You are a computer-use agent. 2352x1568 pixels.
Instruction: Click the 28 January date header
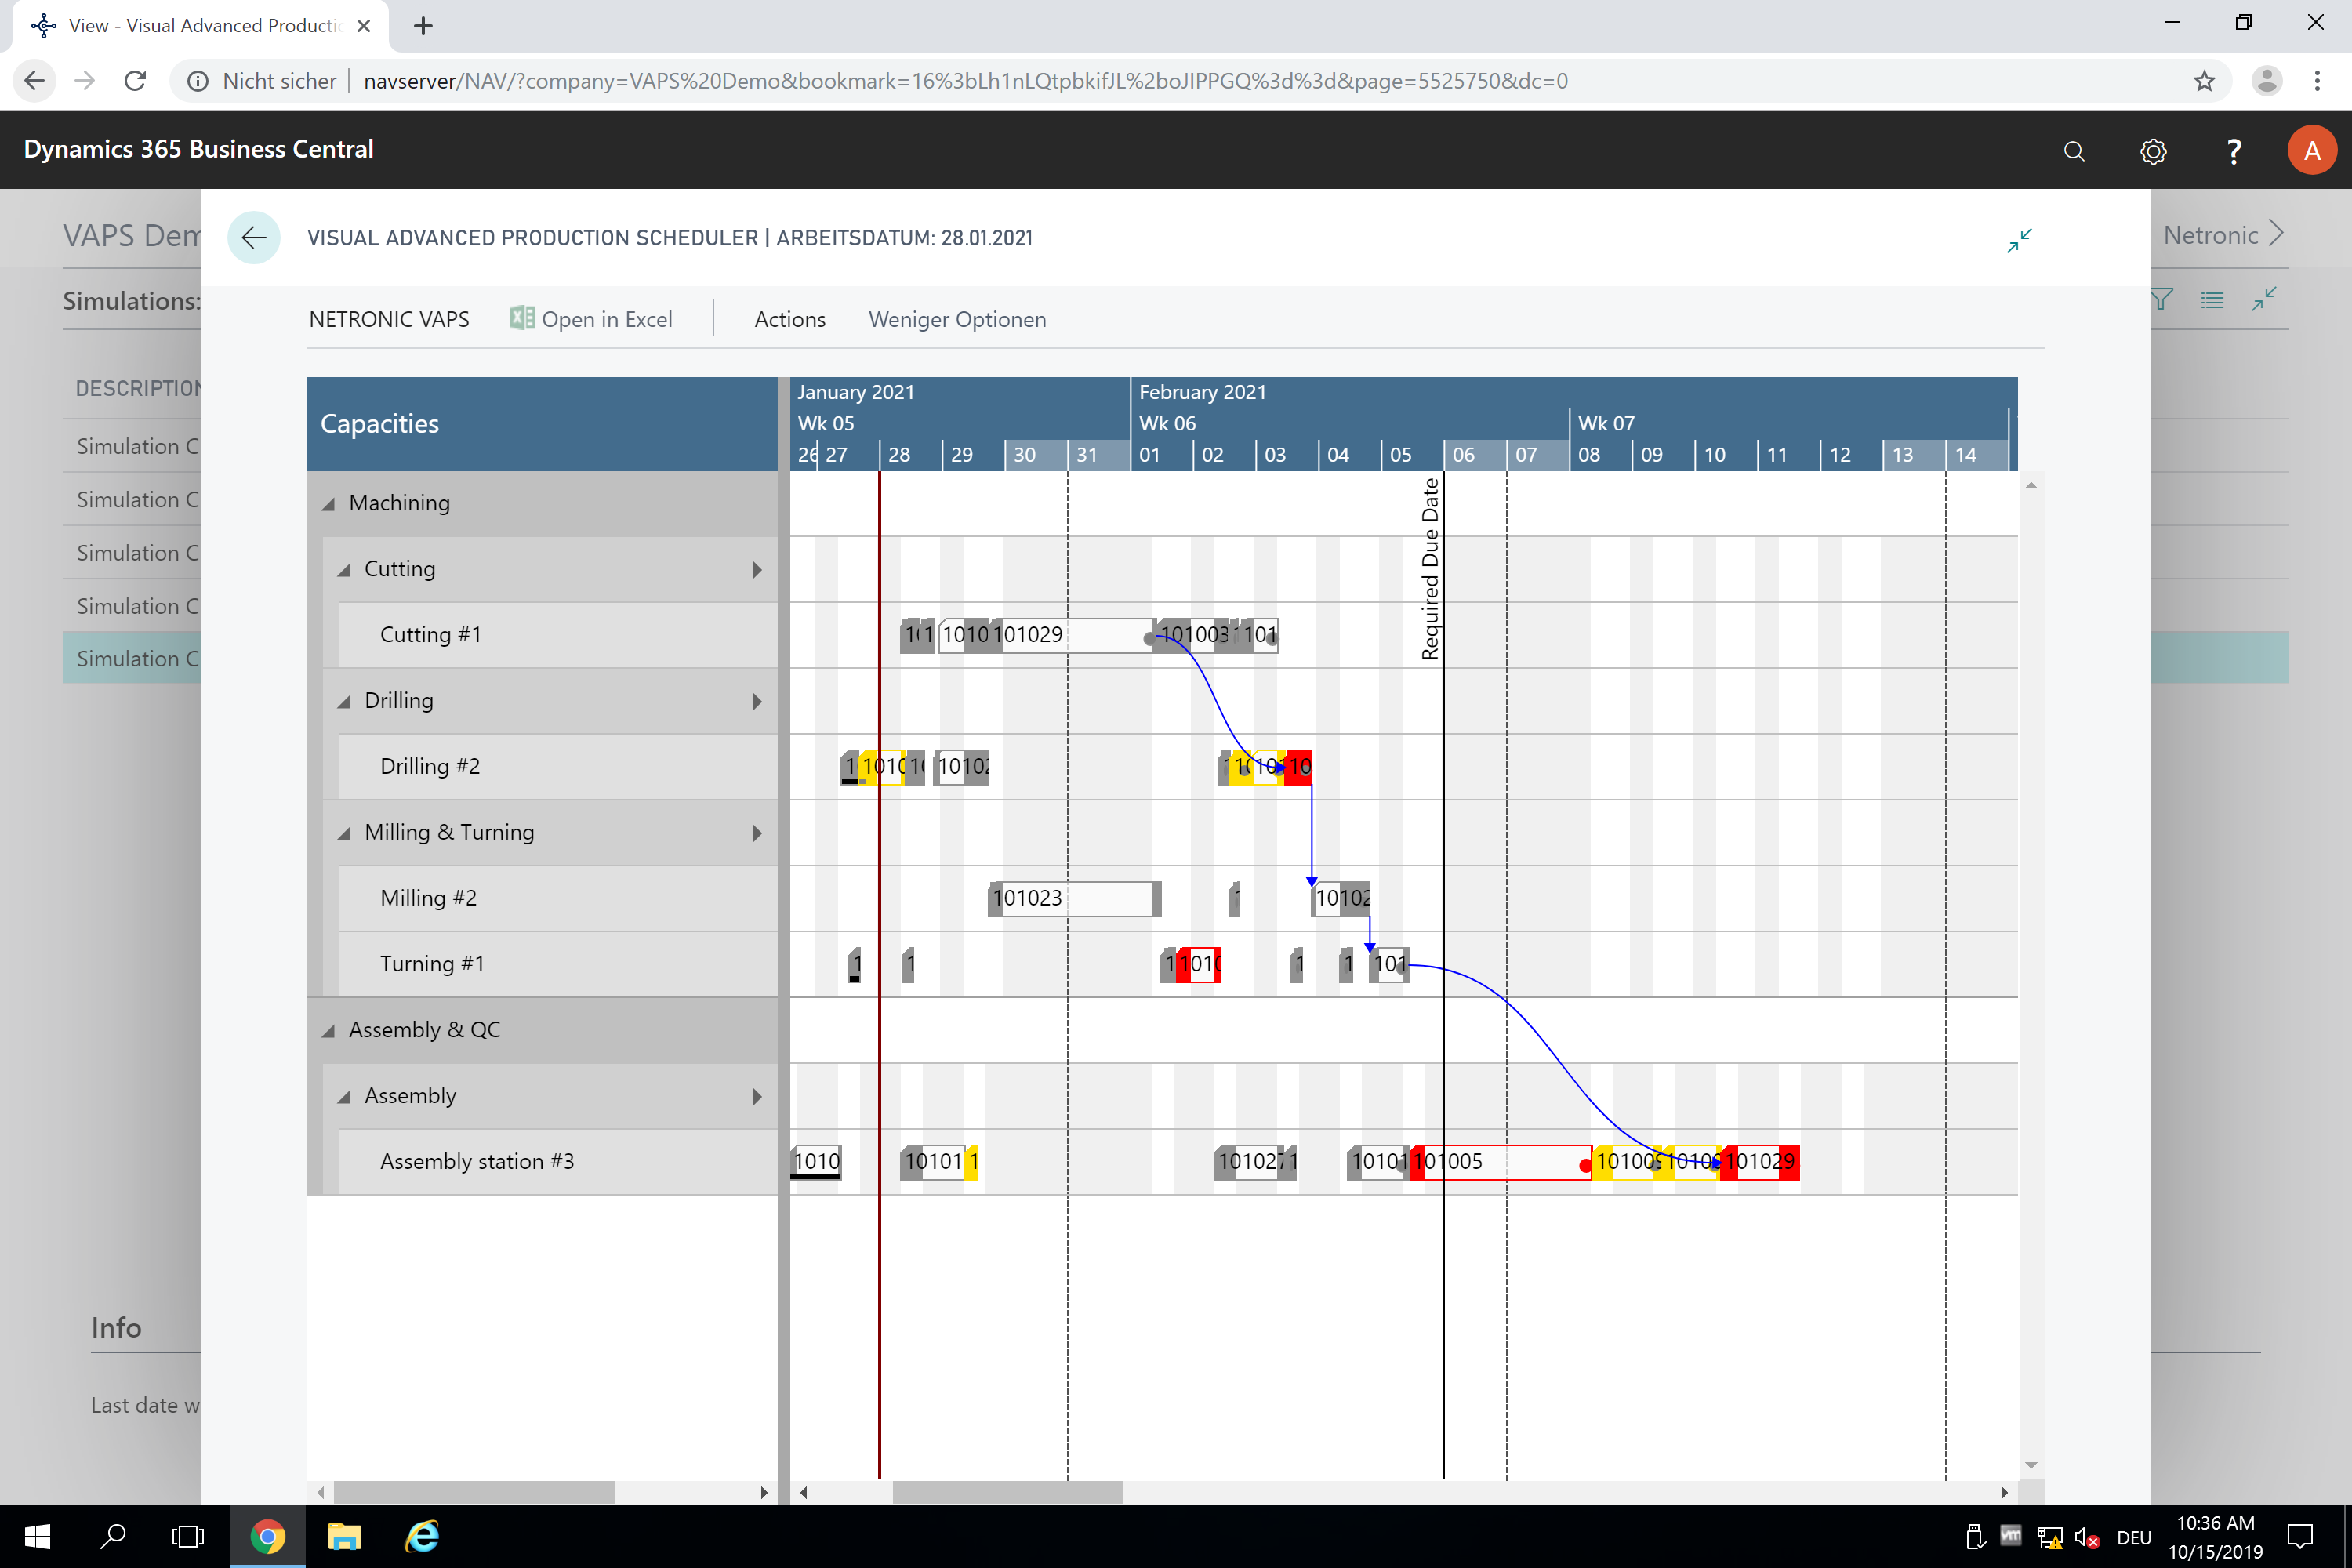point(910,455)
